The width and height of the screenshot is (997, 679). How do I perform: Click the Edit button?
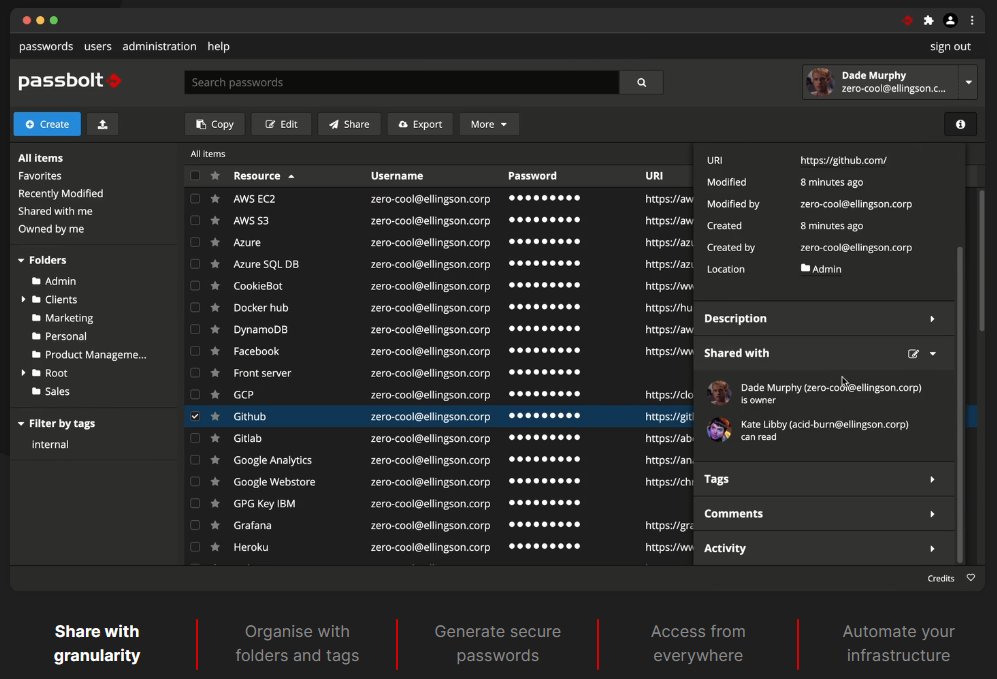coord(281,124)
